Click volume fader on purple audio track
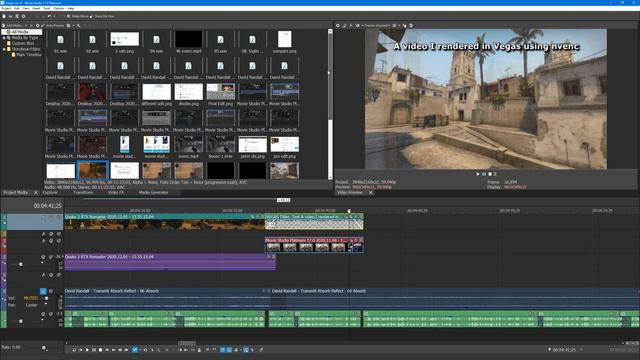This screenshot has height=360, width=640. click(x=21, y=264)
